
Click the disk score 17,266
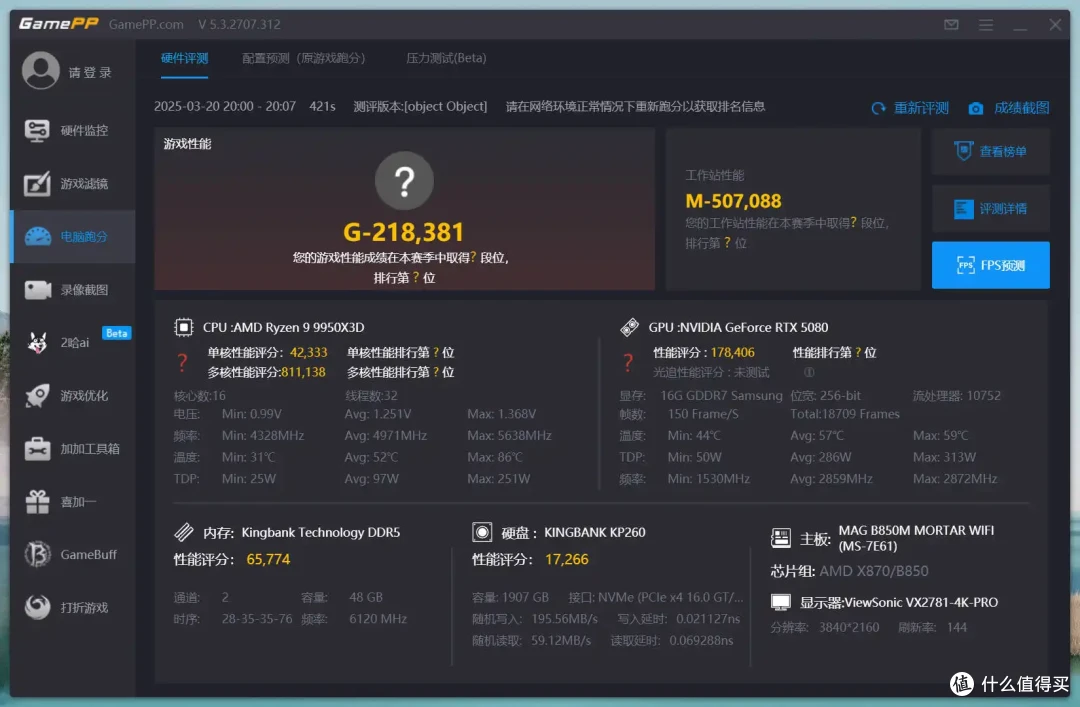point(567,559)
